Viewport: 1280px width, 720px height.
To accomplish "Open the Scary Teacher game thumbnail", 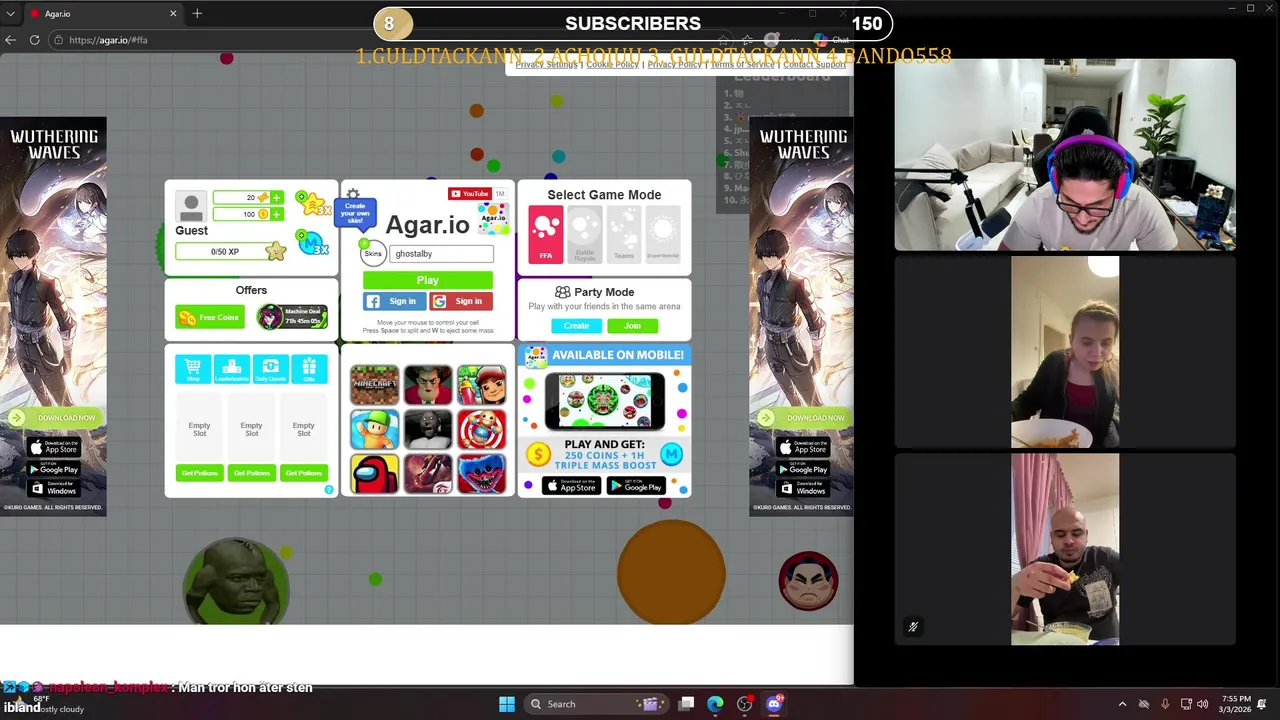I will pyautogui.click(x=428, y=385).
